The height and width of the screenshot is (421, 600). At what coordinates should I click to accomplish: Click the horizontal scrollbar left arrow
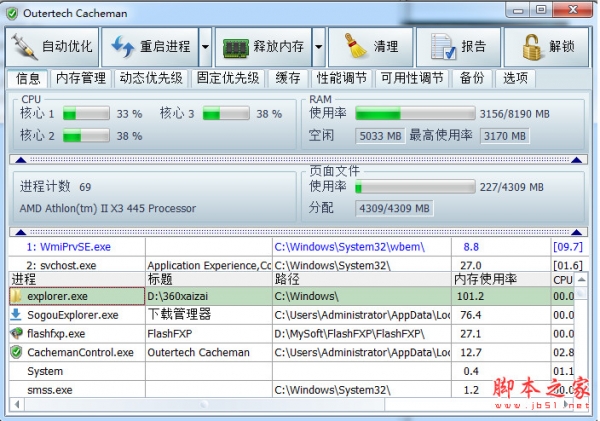pyautogui.click(x=16, y=404)
